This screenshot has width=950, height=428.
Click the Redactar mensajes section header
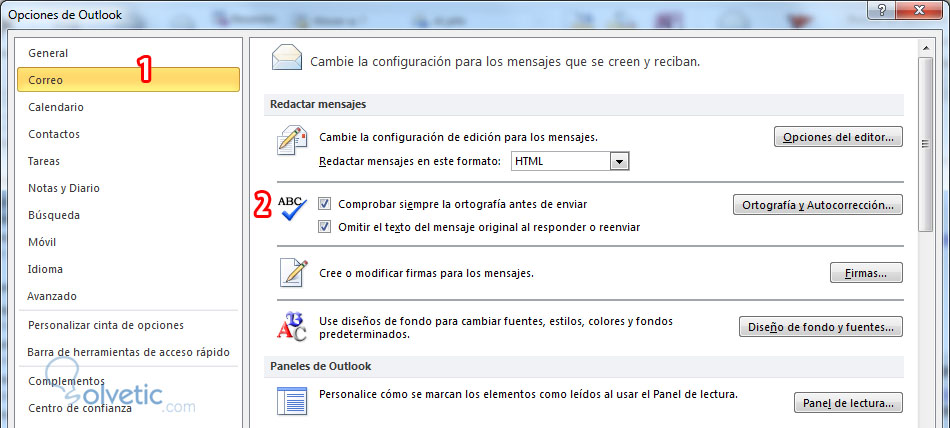coord(584,104)
